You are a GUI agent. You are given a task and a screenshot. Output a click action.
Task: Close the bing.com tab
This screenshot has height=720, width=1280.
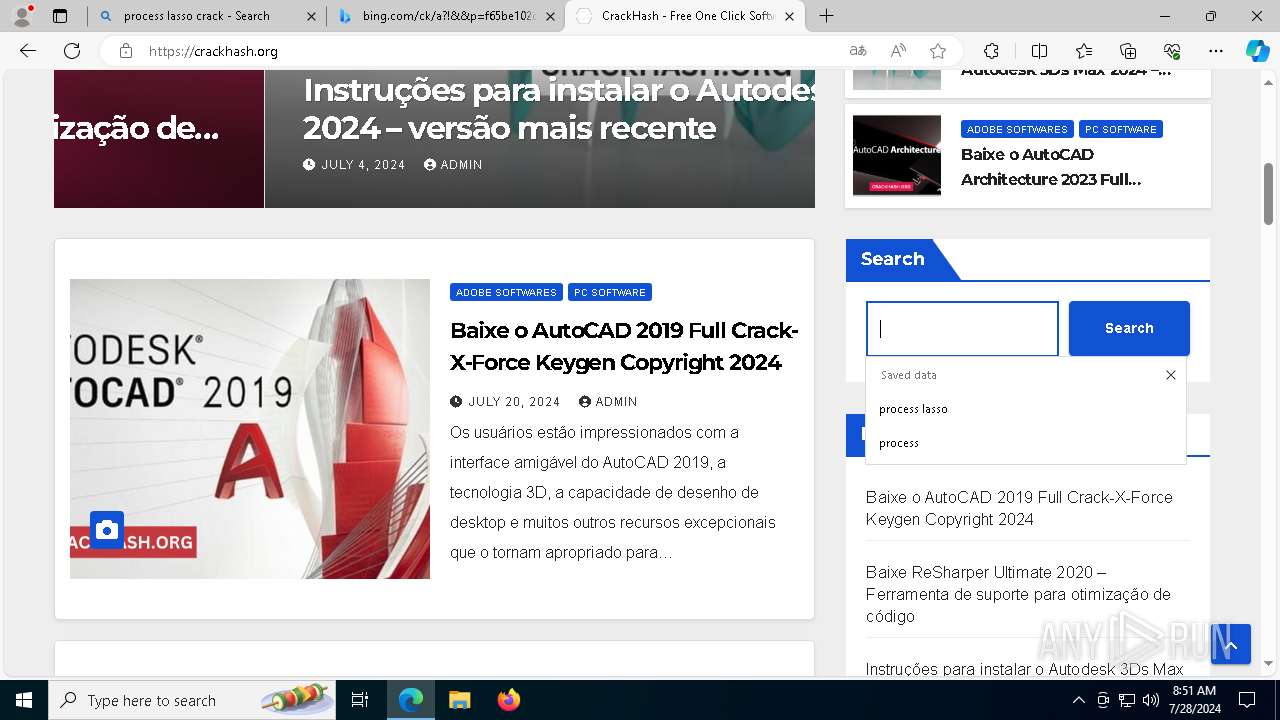550,16
